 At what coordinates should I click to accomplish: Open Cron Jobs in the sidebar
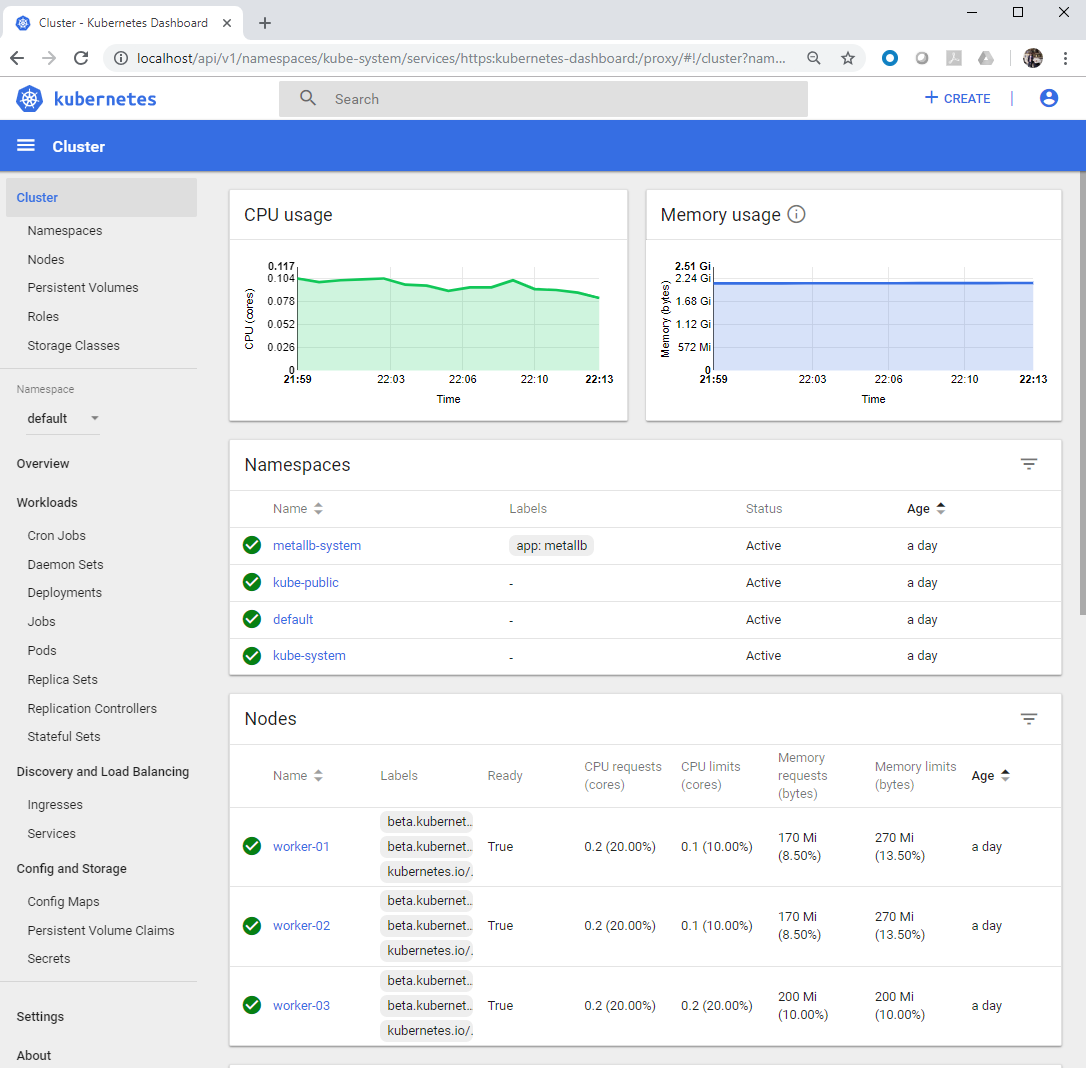coord(57,535)
